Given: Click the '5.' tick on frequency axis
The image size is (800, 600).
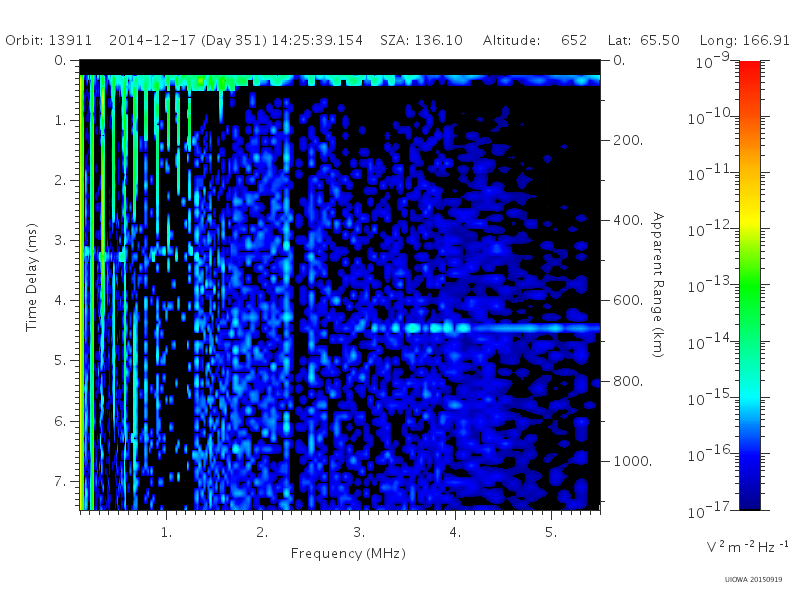Looking at the screenshot, I should (x=551, y=533).
